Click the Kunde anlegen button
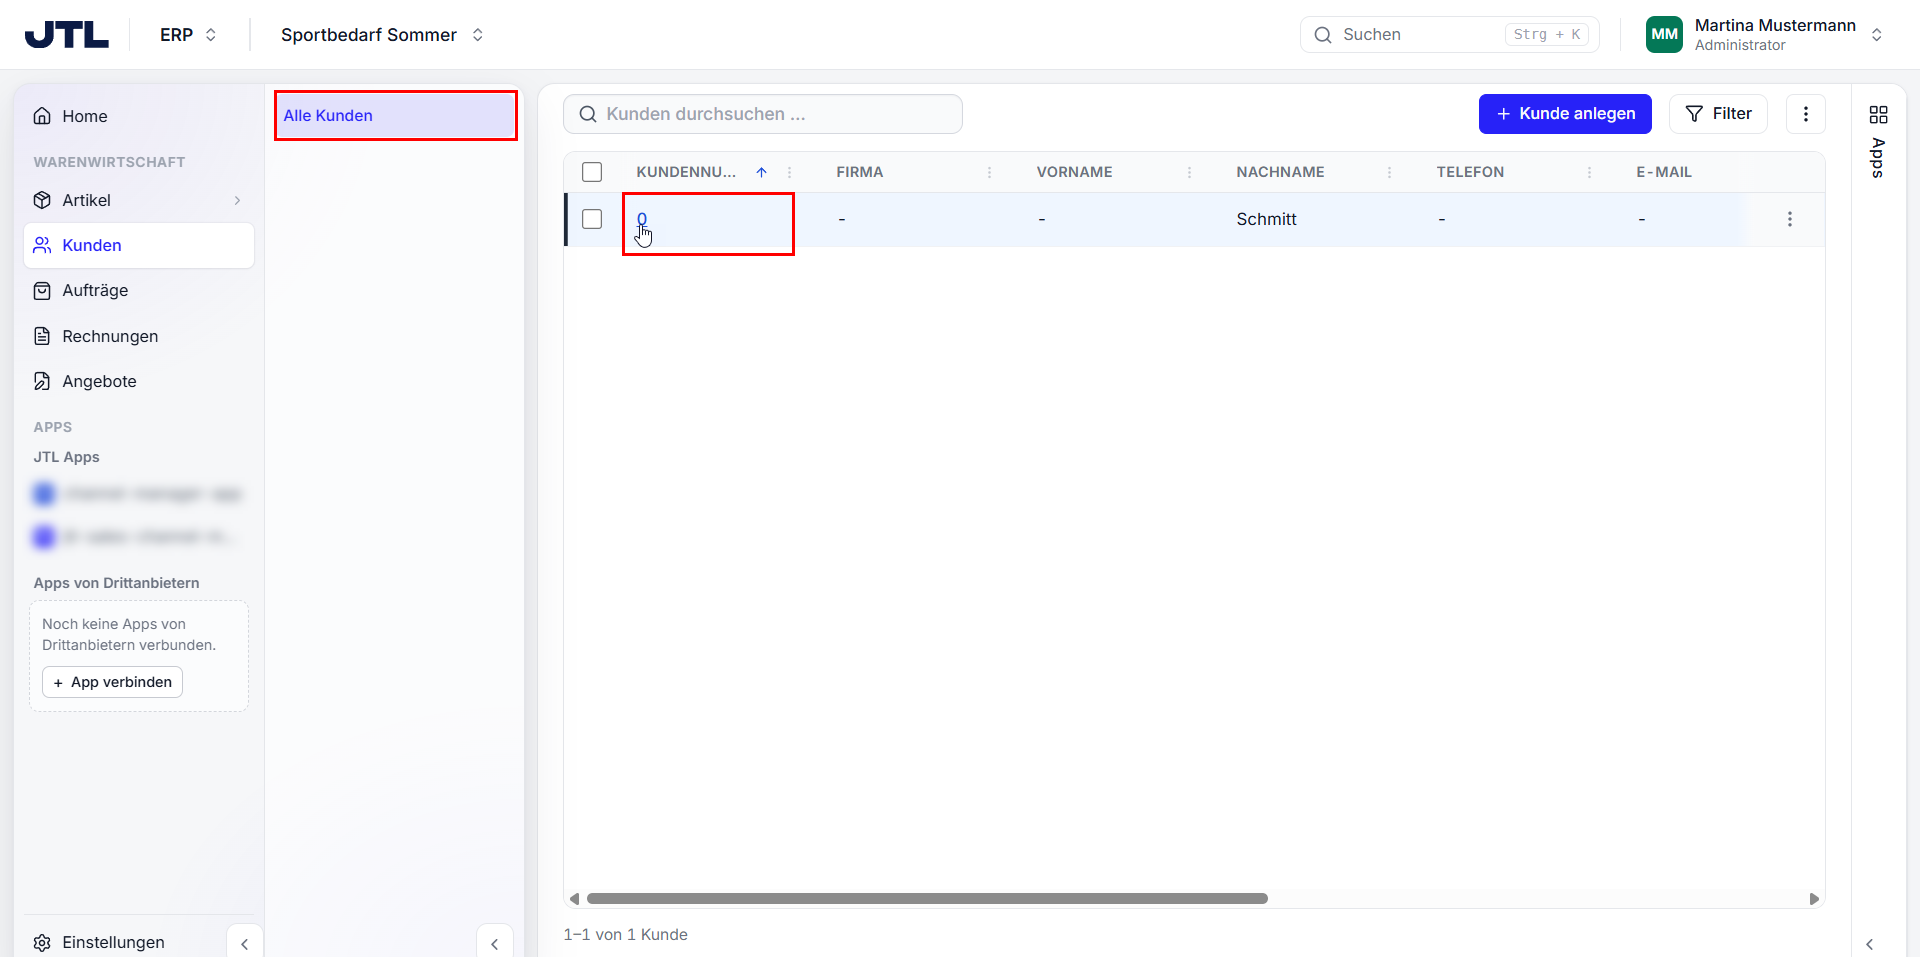Screen dimensions: 1920x957 point(1565,114)
